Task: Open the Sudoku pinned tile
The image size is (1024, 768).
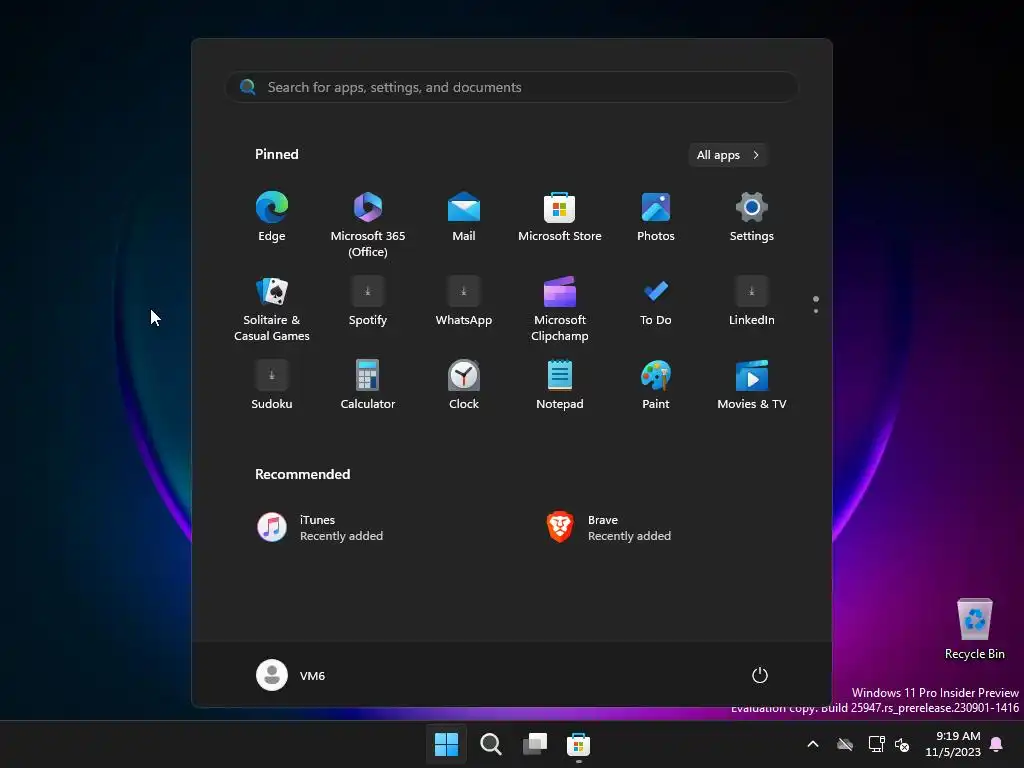Action: click(272, 385)
